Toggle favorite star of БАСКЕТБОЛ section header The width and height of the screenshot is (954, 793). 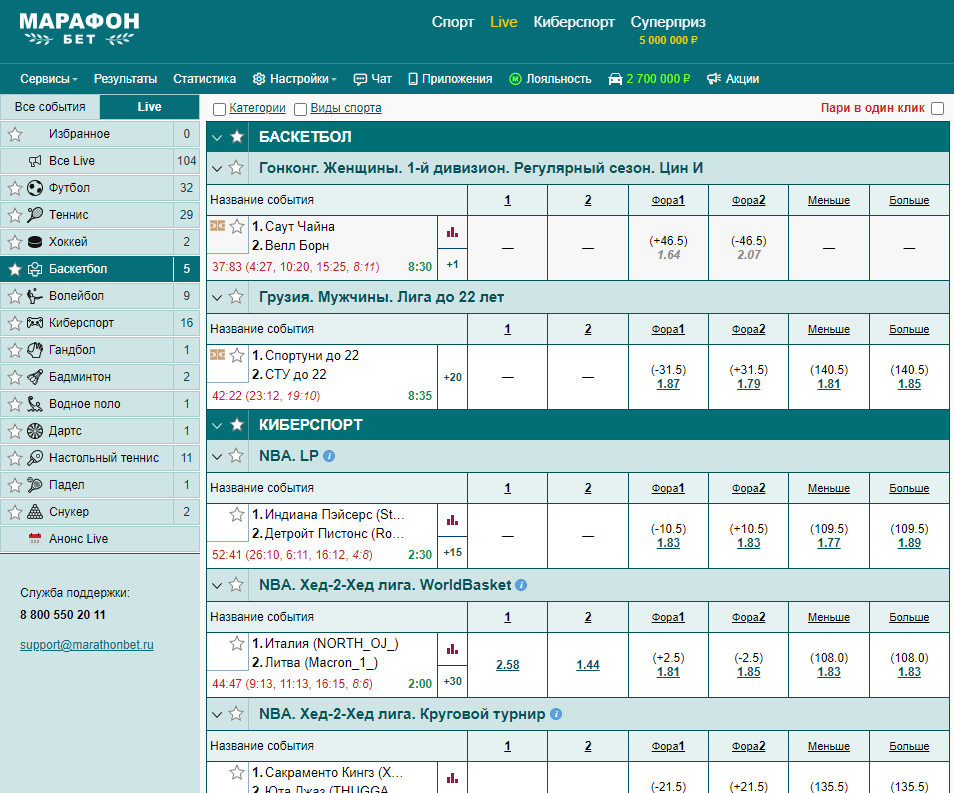[237, 137]
